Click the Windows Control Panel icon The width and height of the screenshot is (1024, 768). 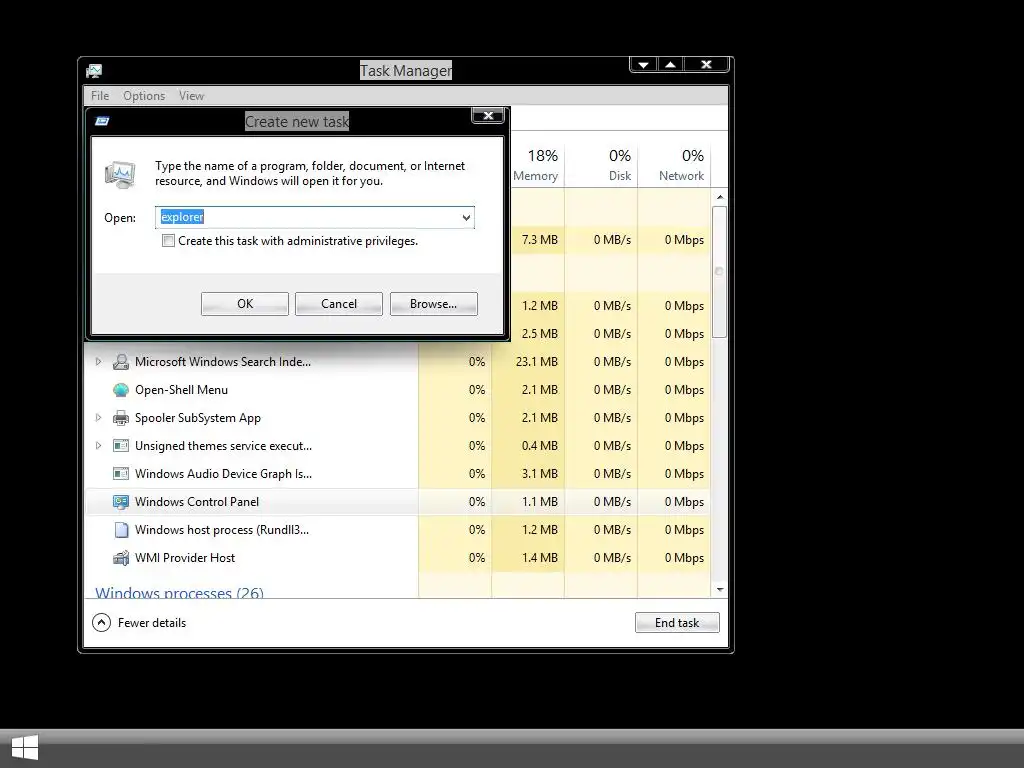coord(121,502)
